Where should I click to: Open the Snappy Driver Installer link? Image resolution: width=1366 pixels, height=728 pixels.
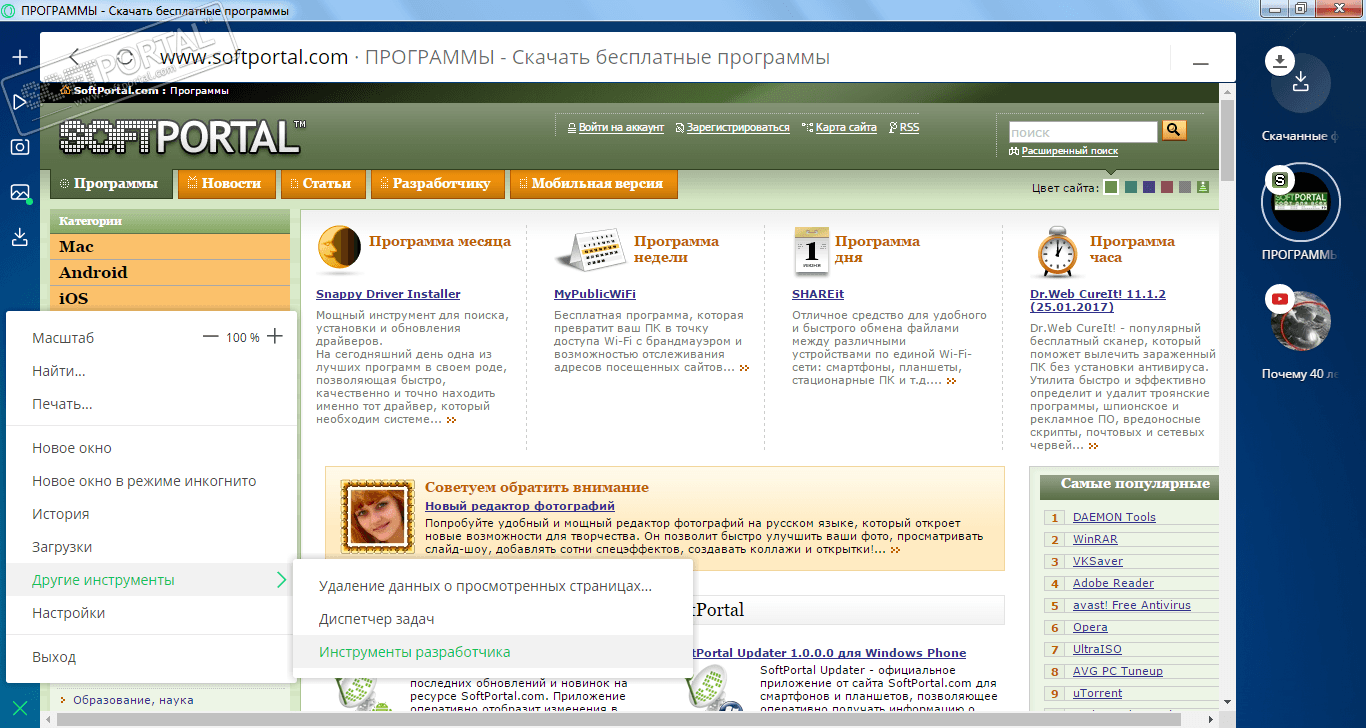(388, 294)
